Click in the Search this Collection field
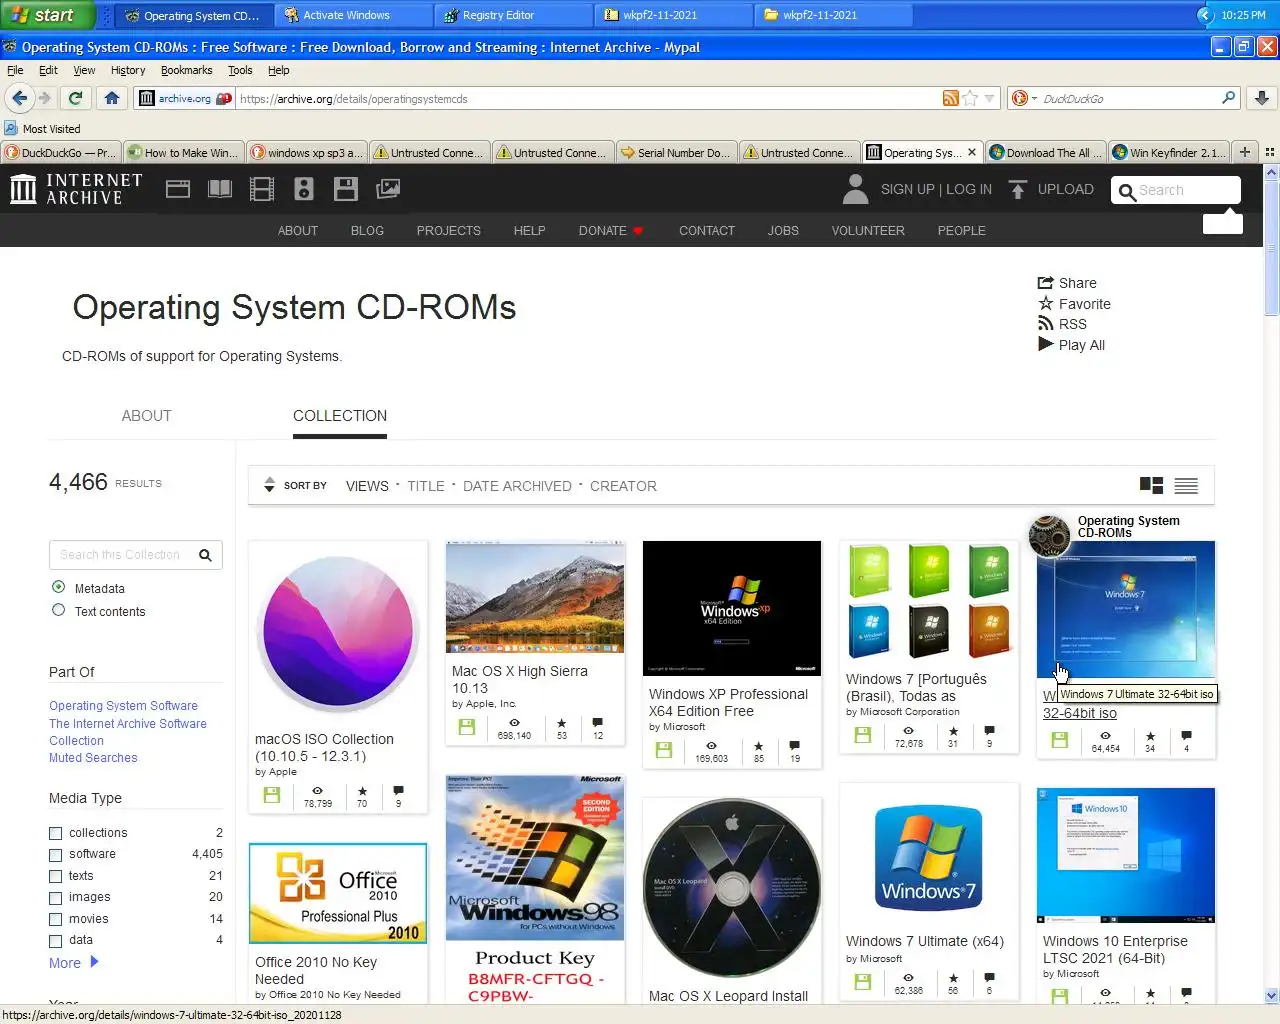The width and height of the screenshot is (1280, 1024). [120, 555]
